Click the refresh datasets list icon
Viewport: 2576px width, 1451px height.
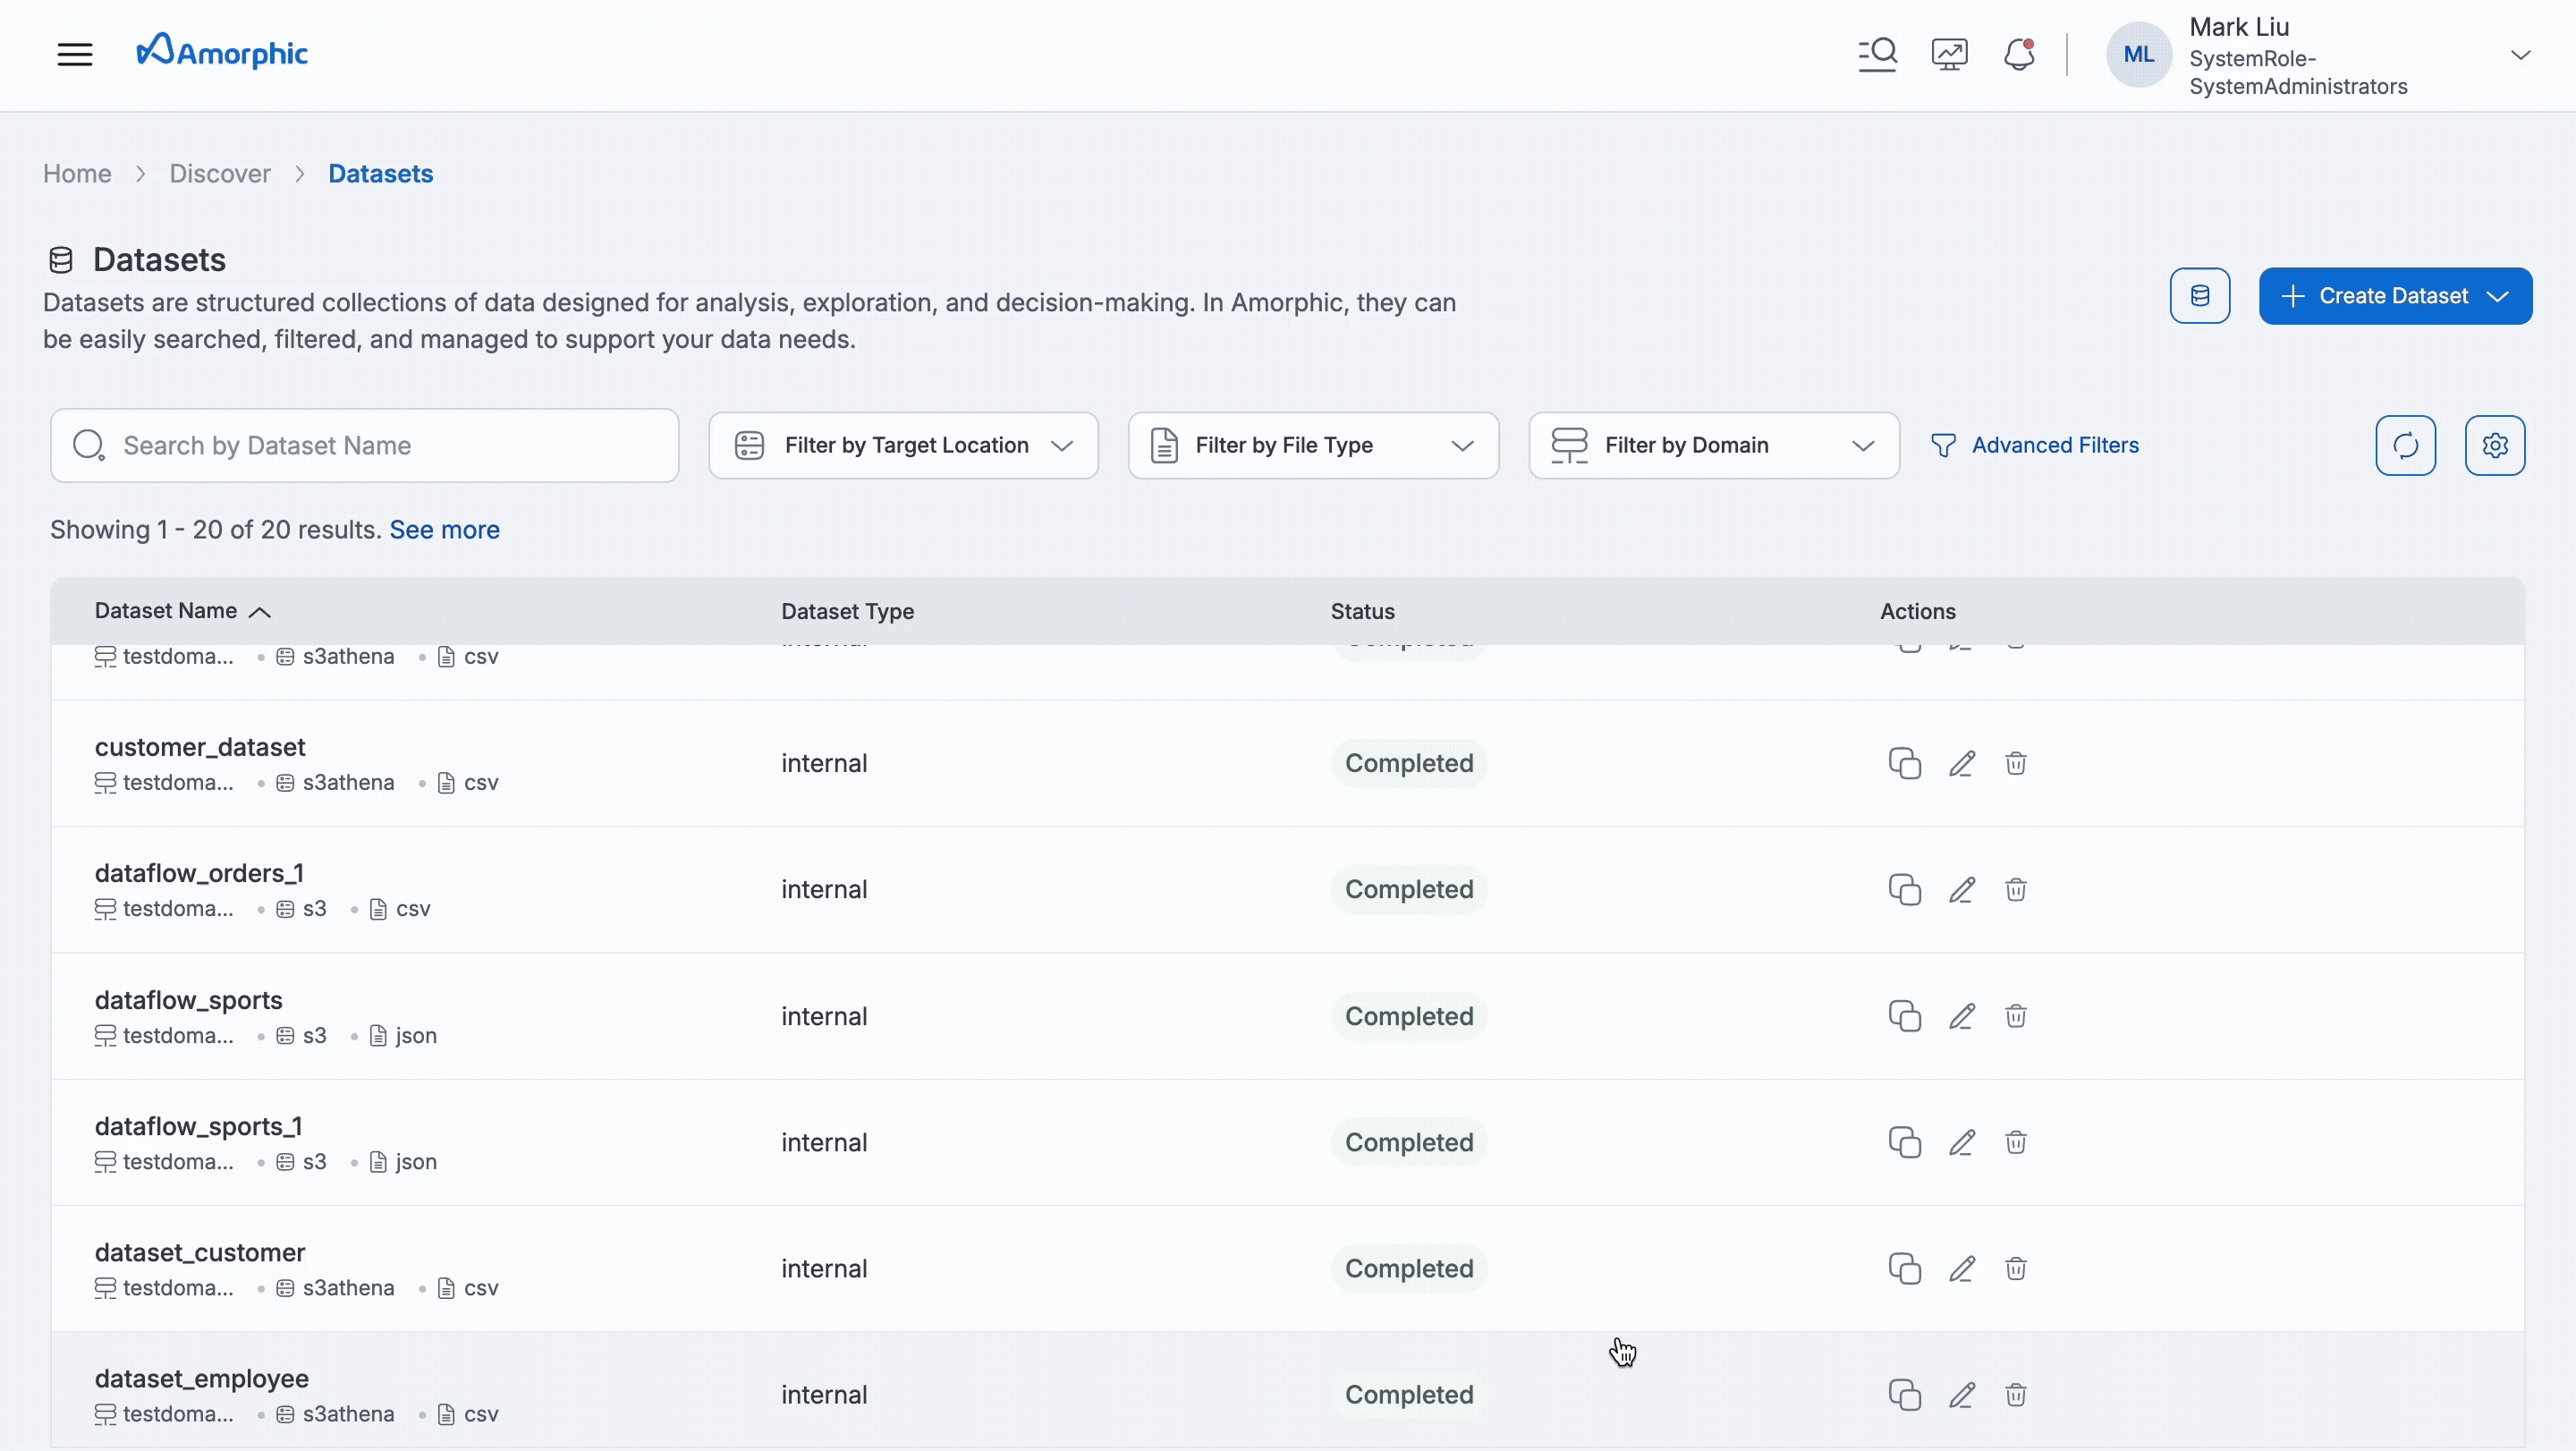[x=2405, y=445]
